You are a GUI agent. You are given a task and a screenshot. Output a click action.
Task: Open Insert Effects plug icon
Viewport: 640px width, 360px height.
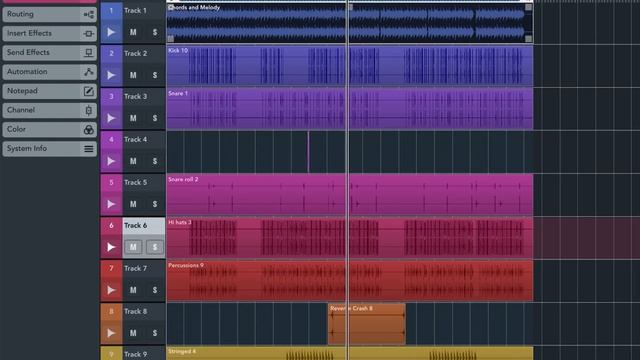tap(89, 34)
